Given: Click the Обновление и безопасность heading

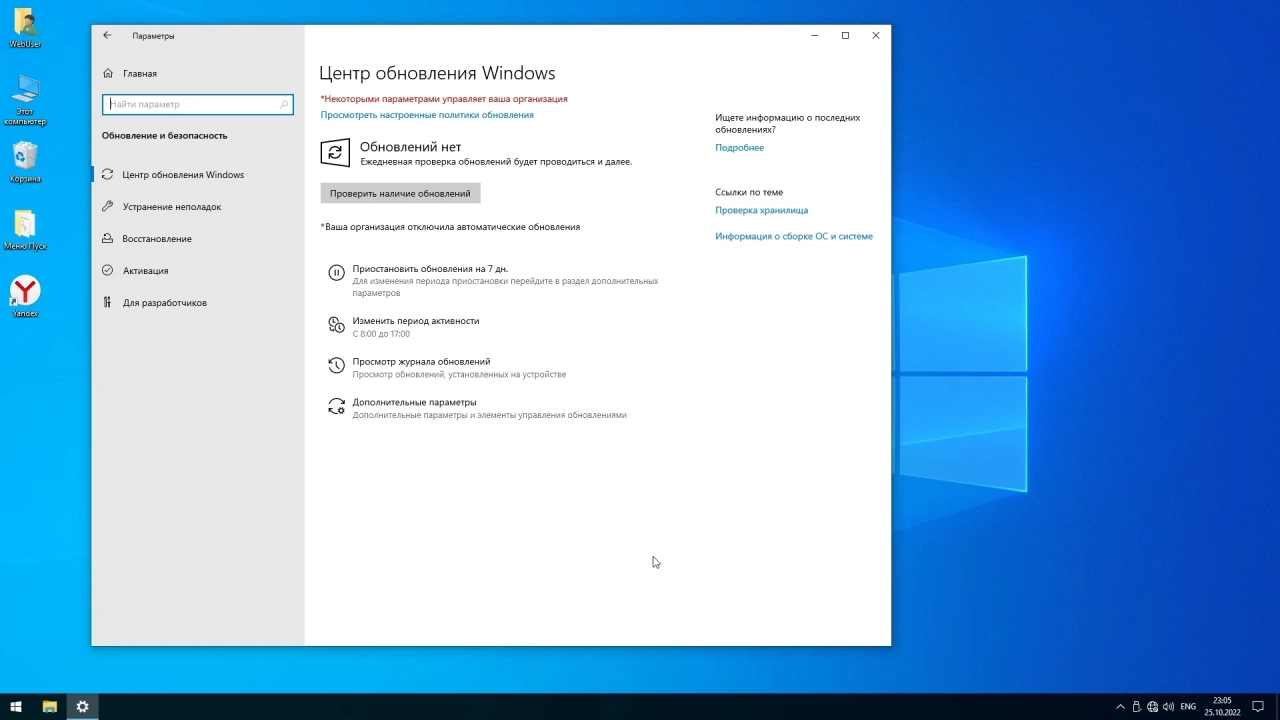Looking at the screenshot, I should click(x=165, y=135).
